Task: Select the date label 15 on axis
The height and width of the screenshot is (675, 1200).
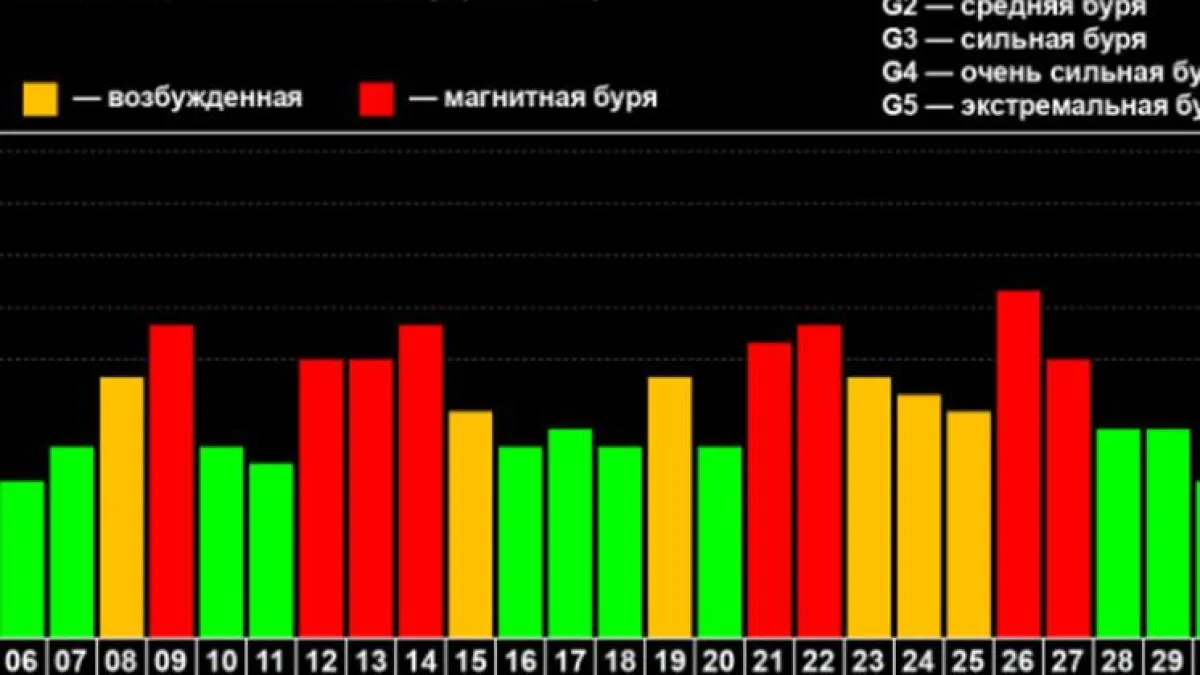Action: tap(470, 659)
